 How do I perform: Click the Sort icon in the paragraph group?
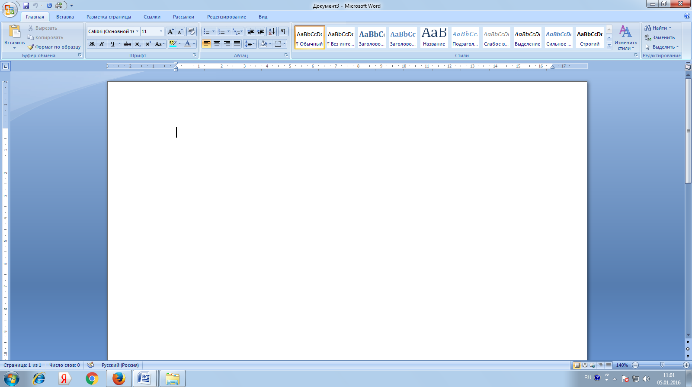272,31
